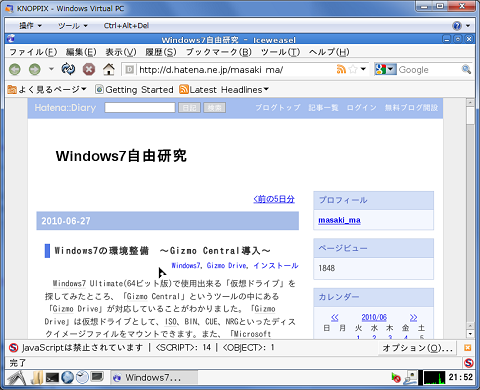Switch to Windows7... taskbar window button
This screenshot has width=480, height=390.
154,378
